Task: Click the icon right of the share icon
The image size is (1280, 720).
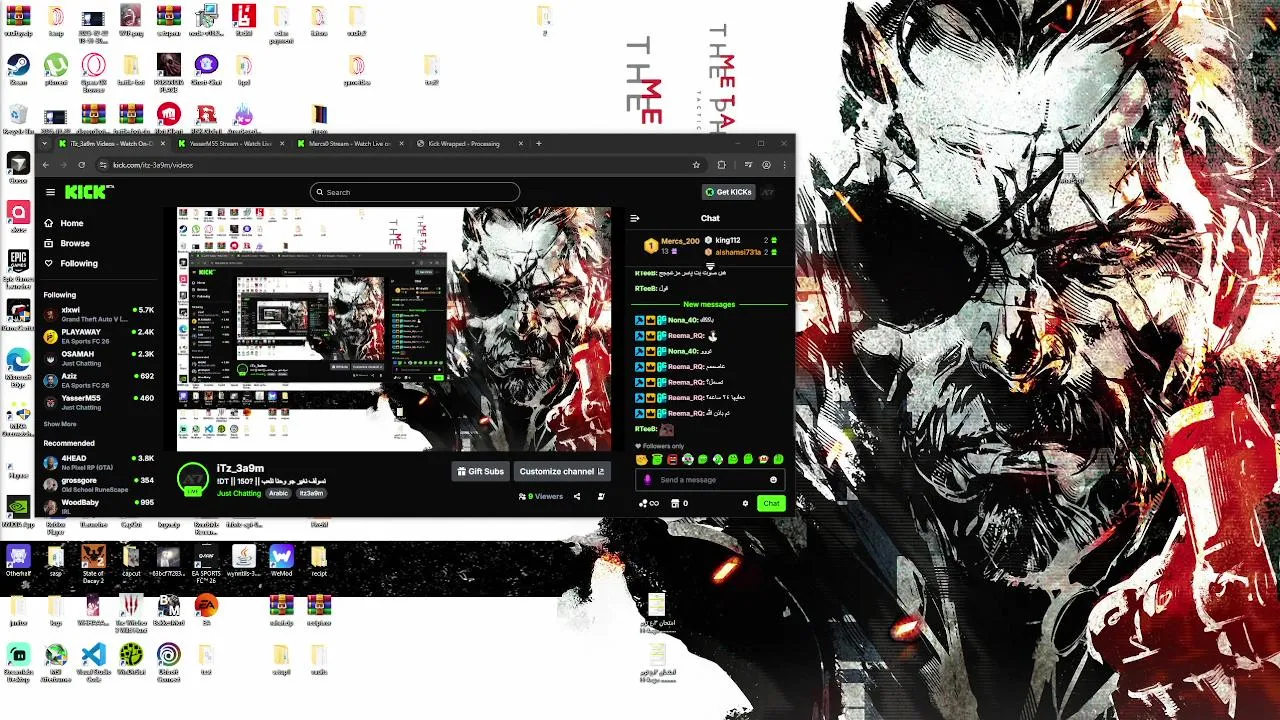Action: pyautogui.click(x=601, y=496)
